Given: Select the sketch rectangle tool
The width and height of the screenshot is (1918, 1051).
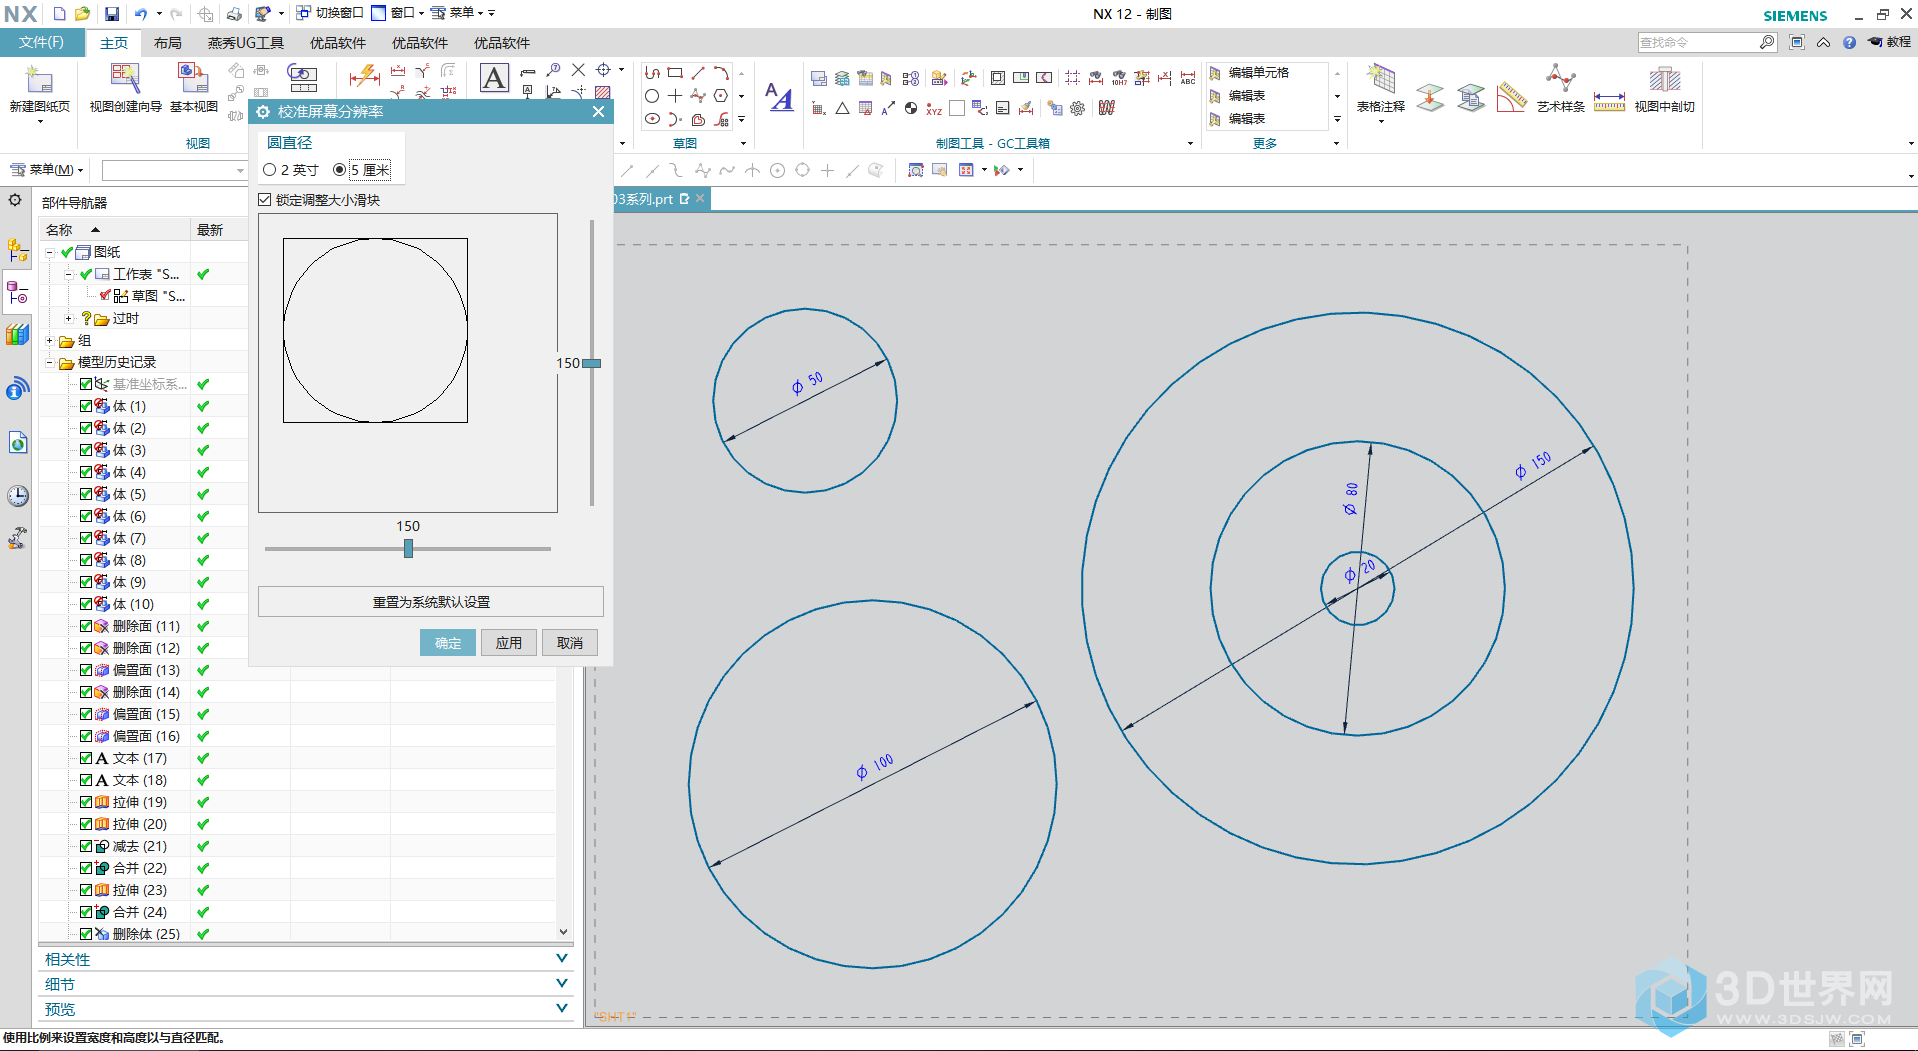Looking at the screenshot, I should point(675,73).
